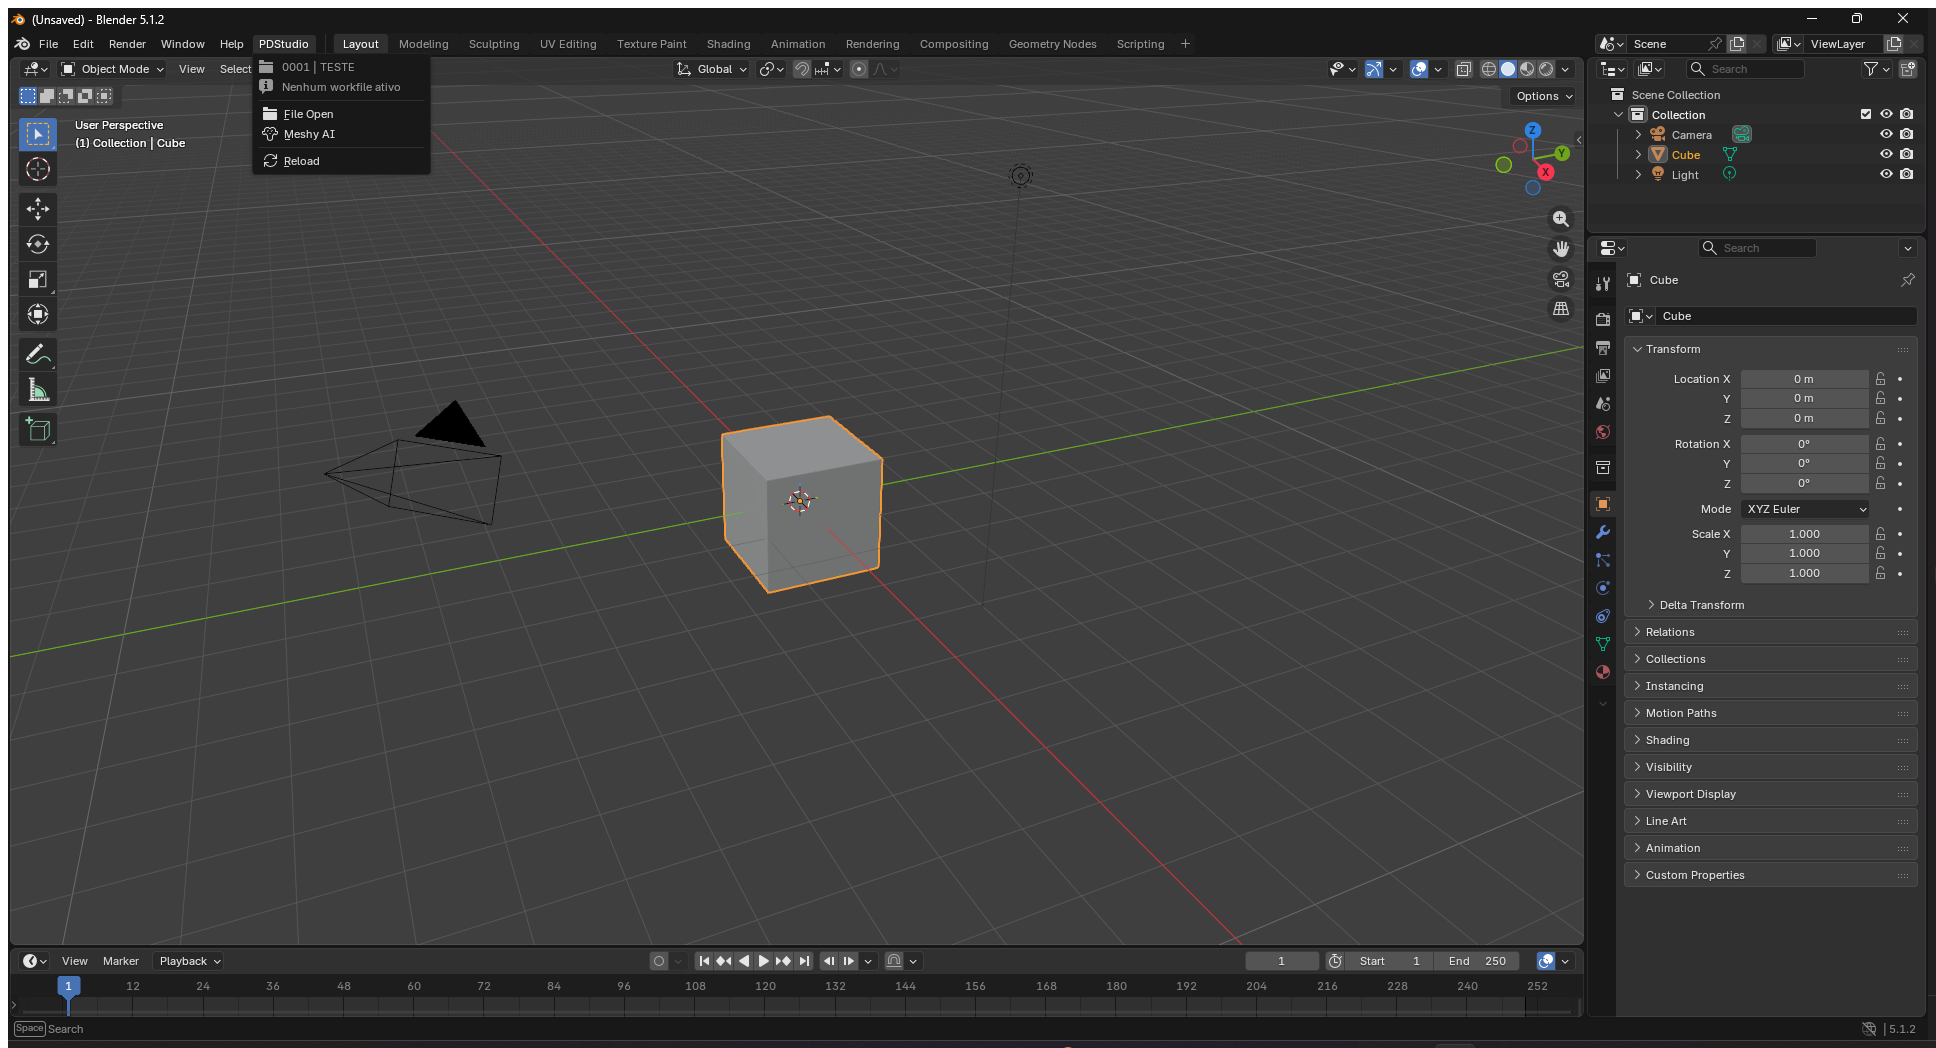1936x1048 pixels.
Task: Open the Options dropdown in viewport
Action: pyautogui.click(x=1544, y=96)
